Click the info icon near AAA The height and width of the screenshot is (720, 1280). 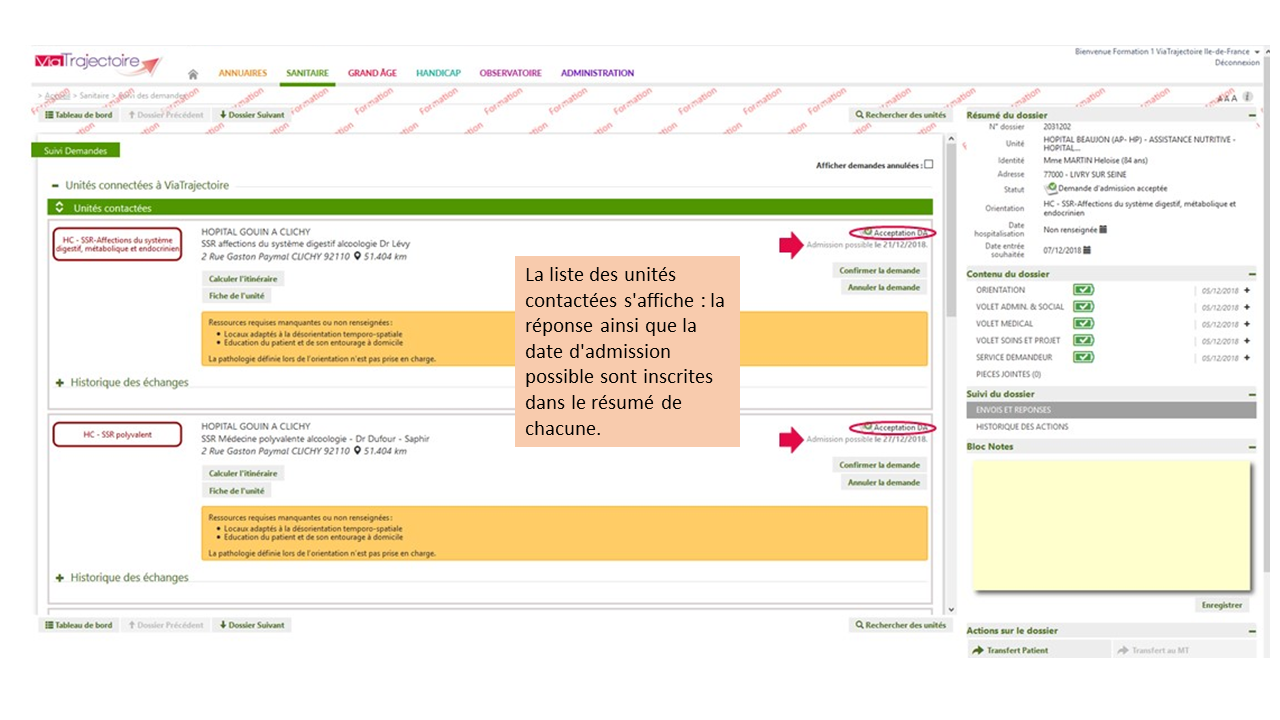click(x=1248, y=97)
